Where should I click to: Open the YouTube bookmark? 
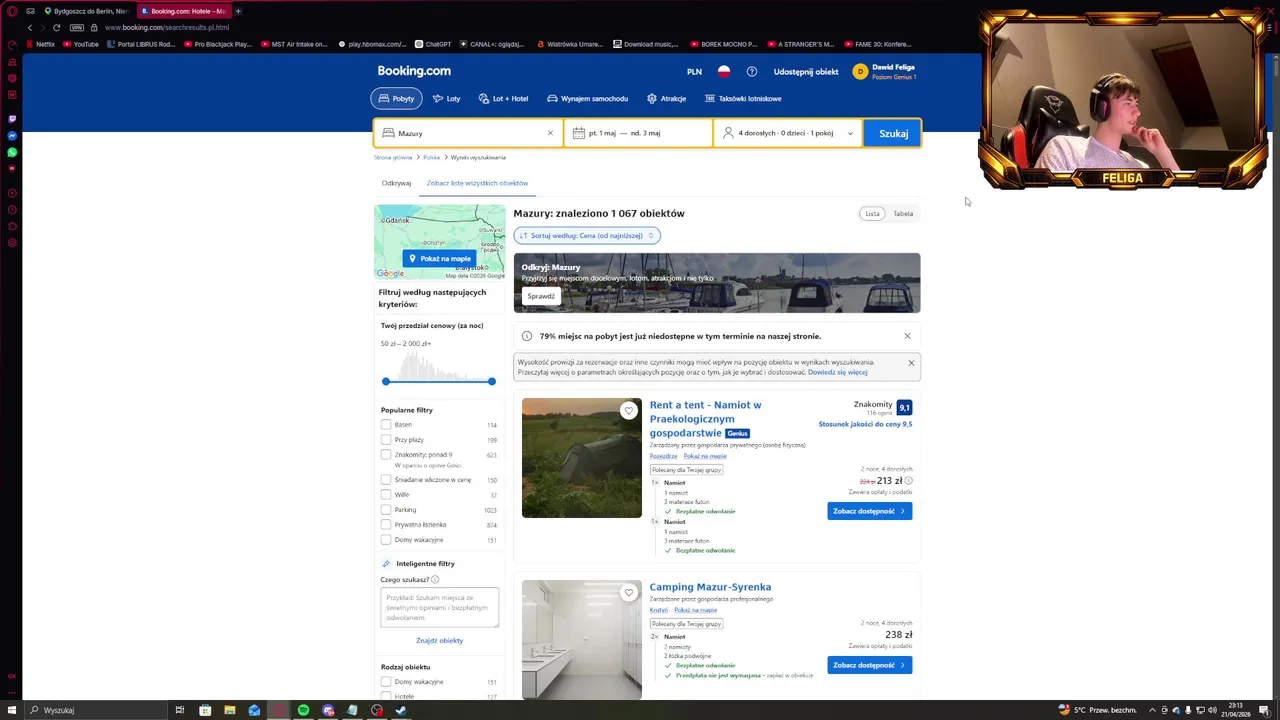(x=80, y=44)
